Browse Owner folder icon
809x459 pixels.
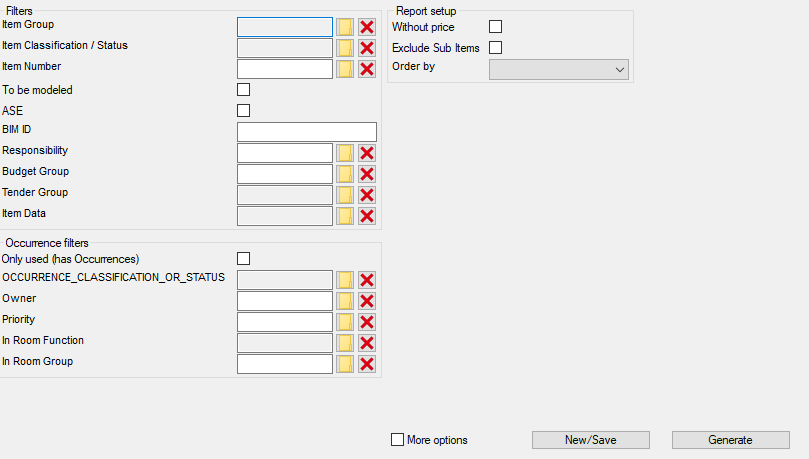click(345, 301)
